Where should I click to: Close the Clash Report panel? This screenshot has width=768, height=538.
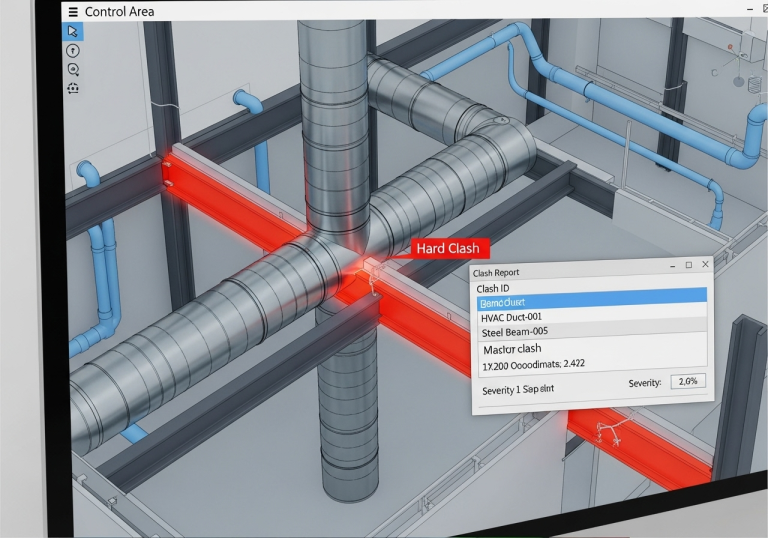[705, 264]
